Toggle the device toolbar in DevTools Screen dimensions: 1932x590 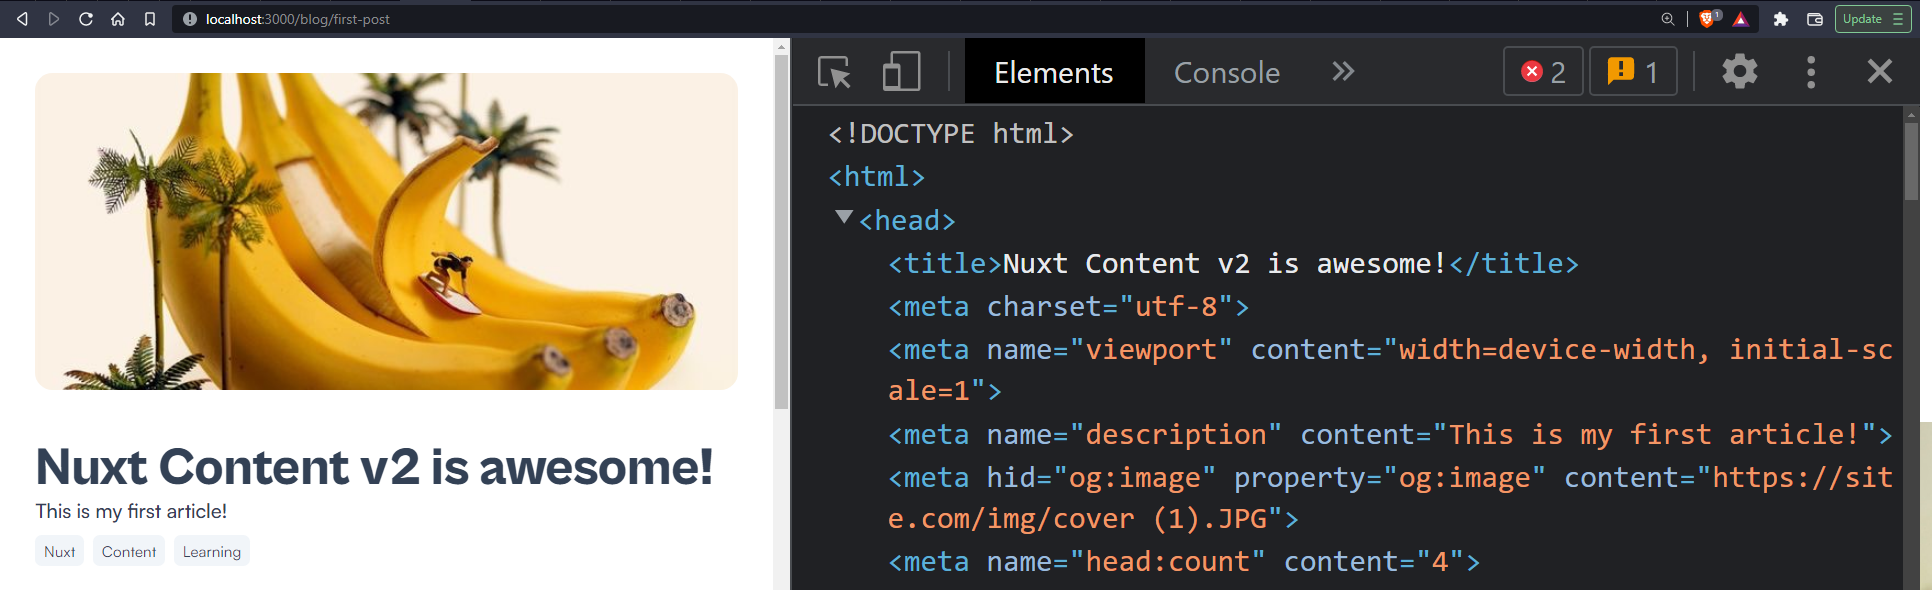[x=901, y=72]
